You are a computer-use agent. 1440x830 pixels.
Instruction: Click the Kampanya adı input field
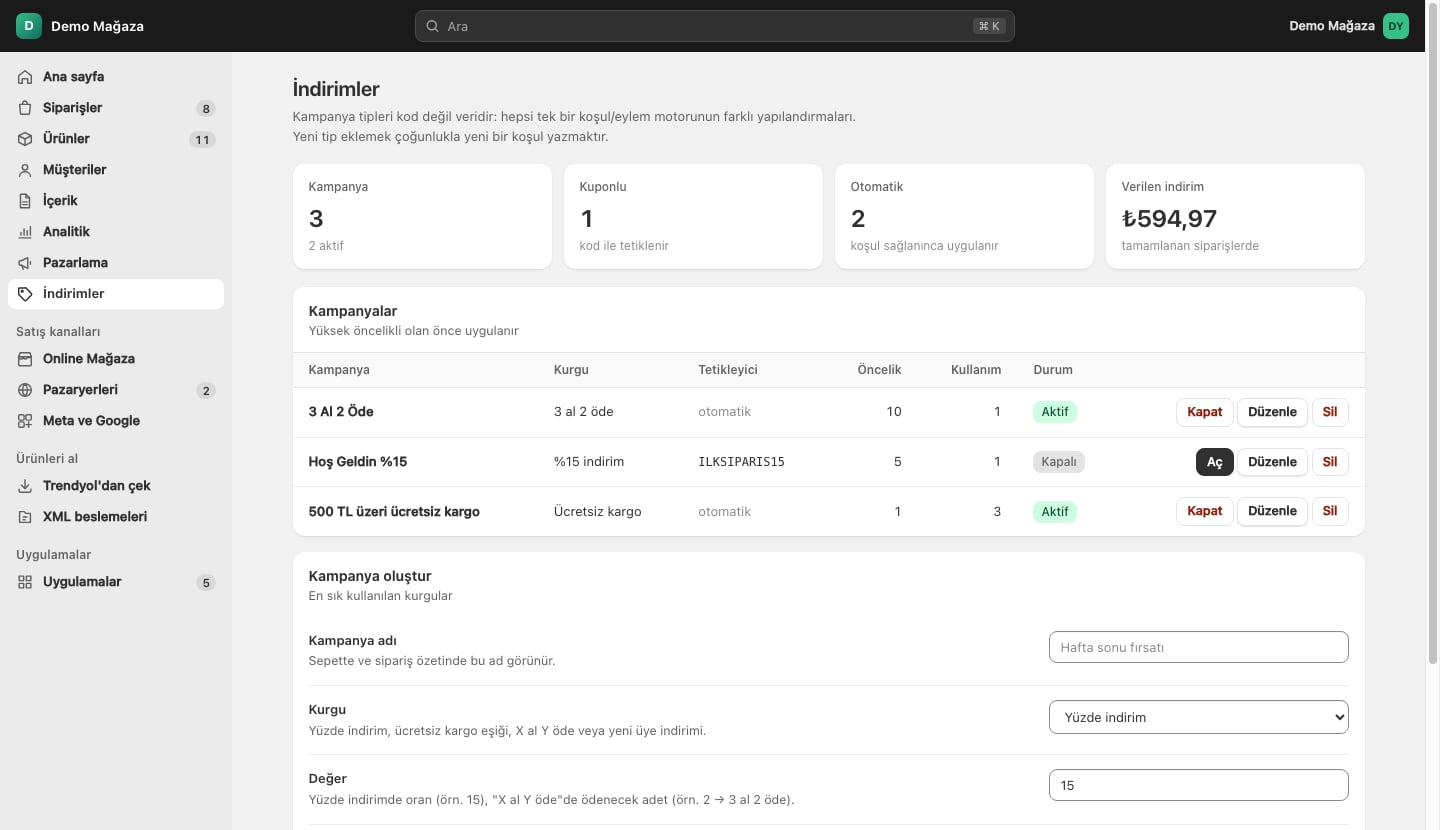1199,647
